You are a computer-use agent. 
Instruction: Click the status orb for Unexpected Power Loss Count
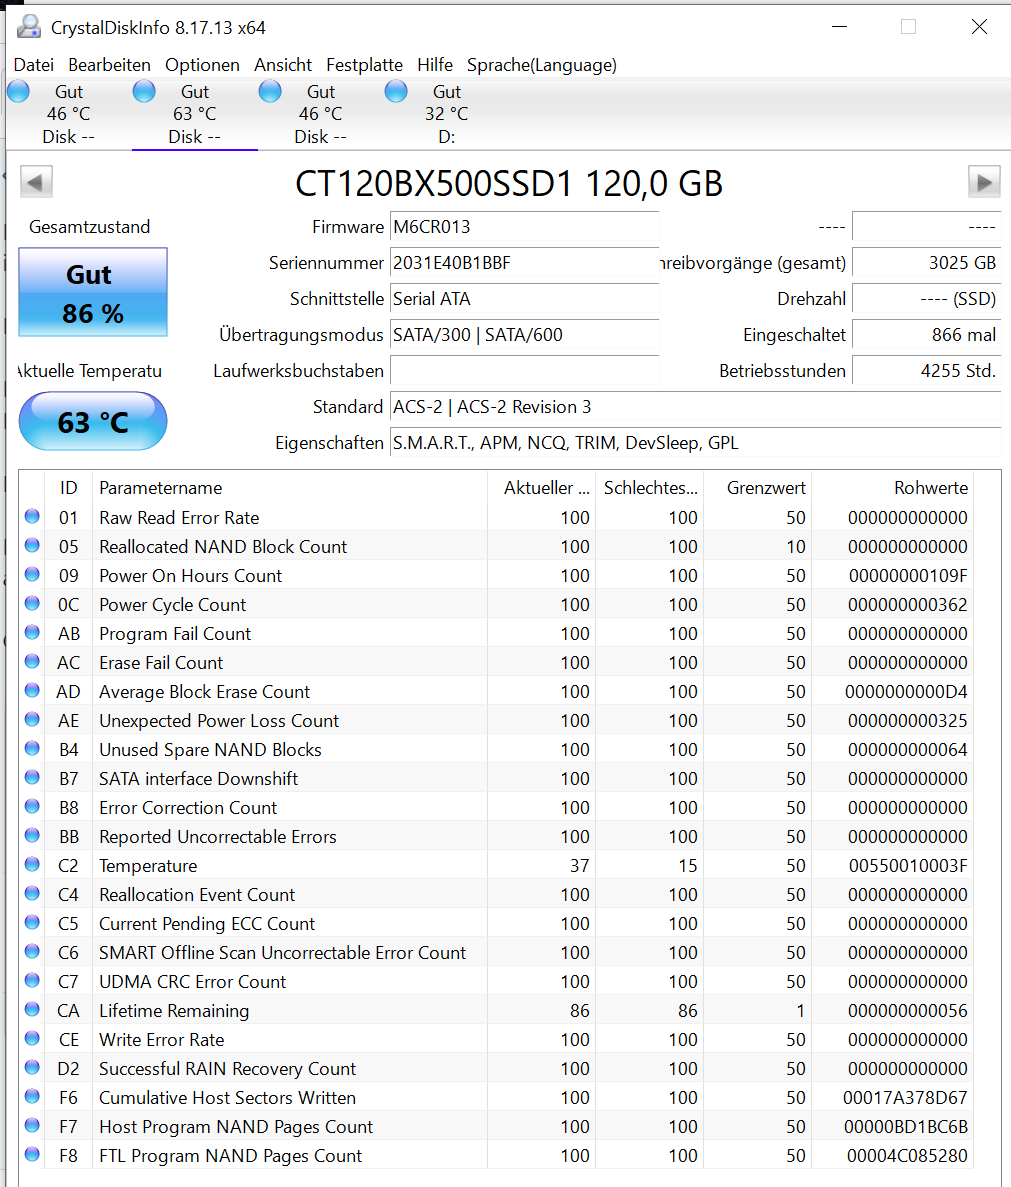32,719
